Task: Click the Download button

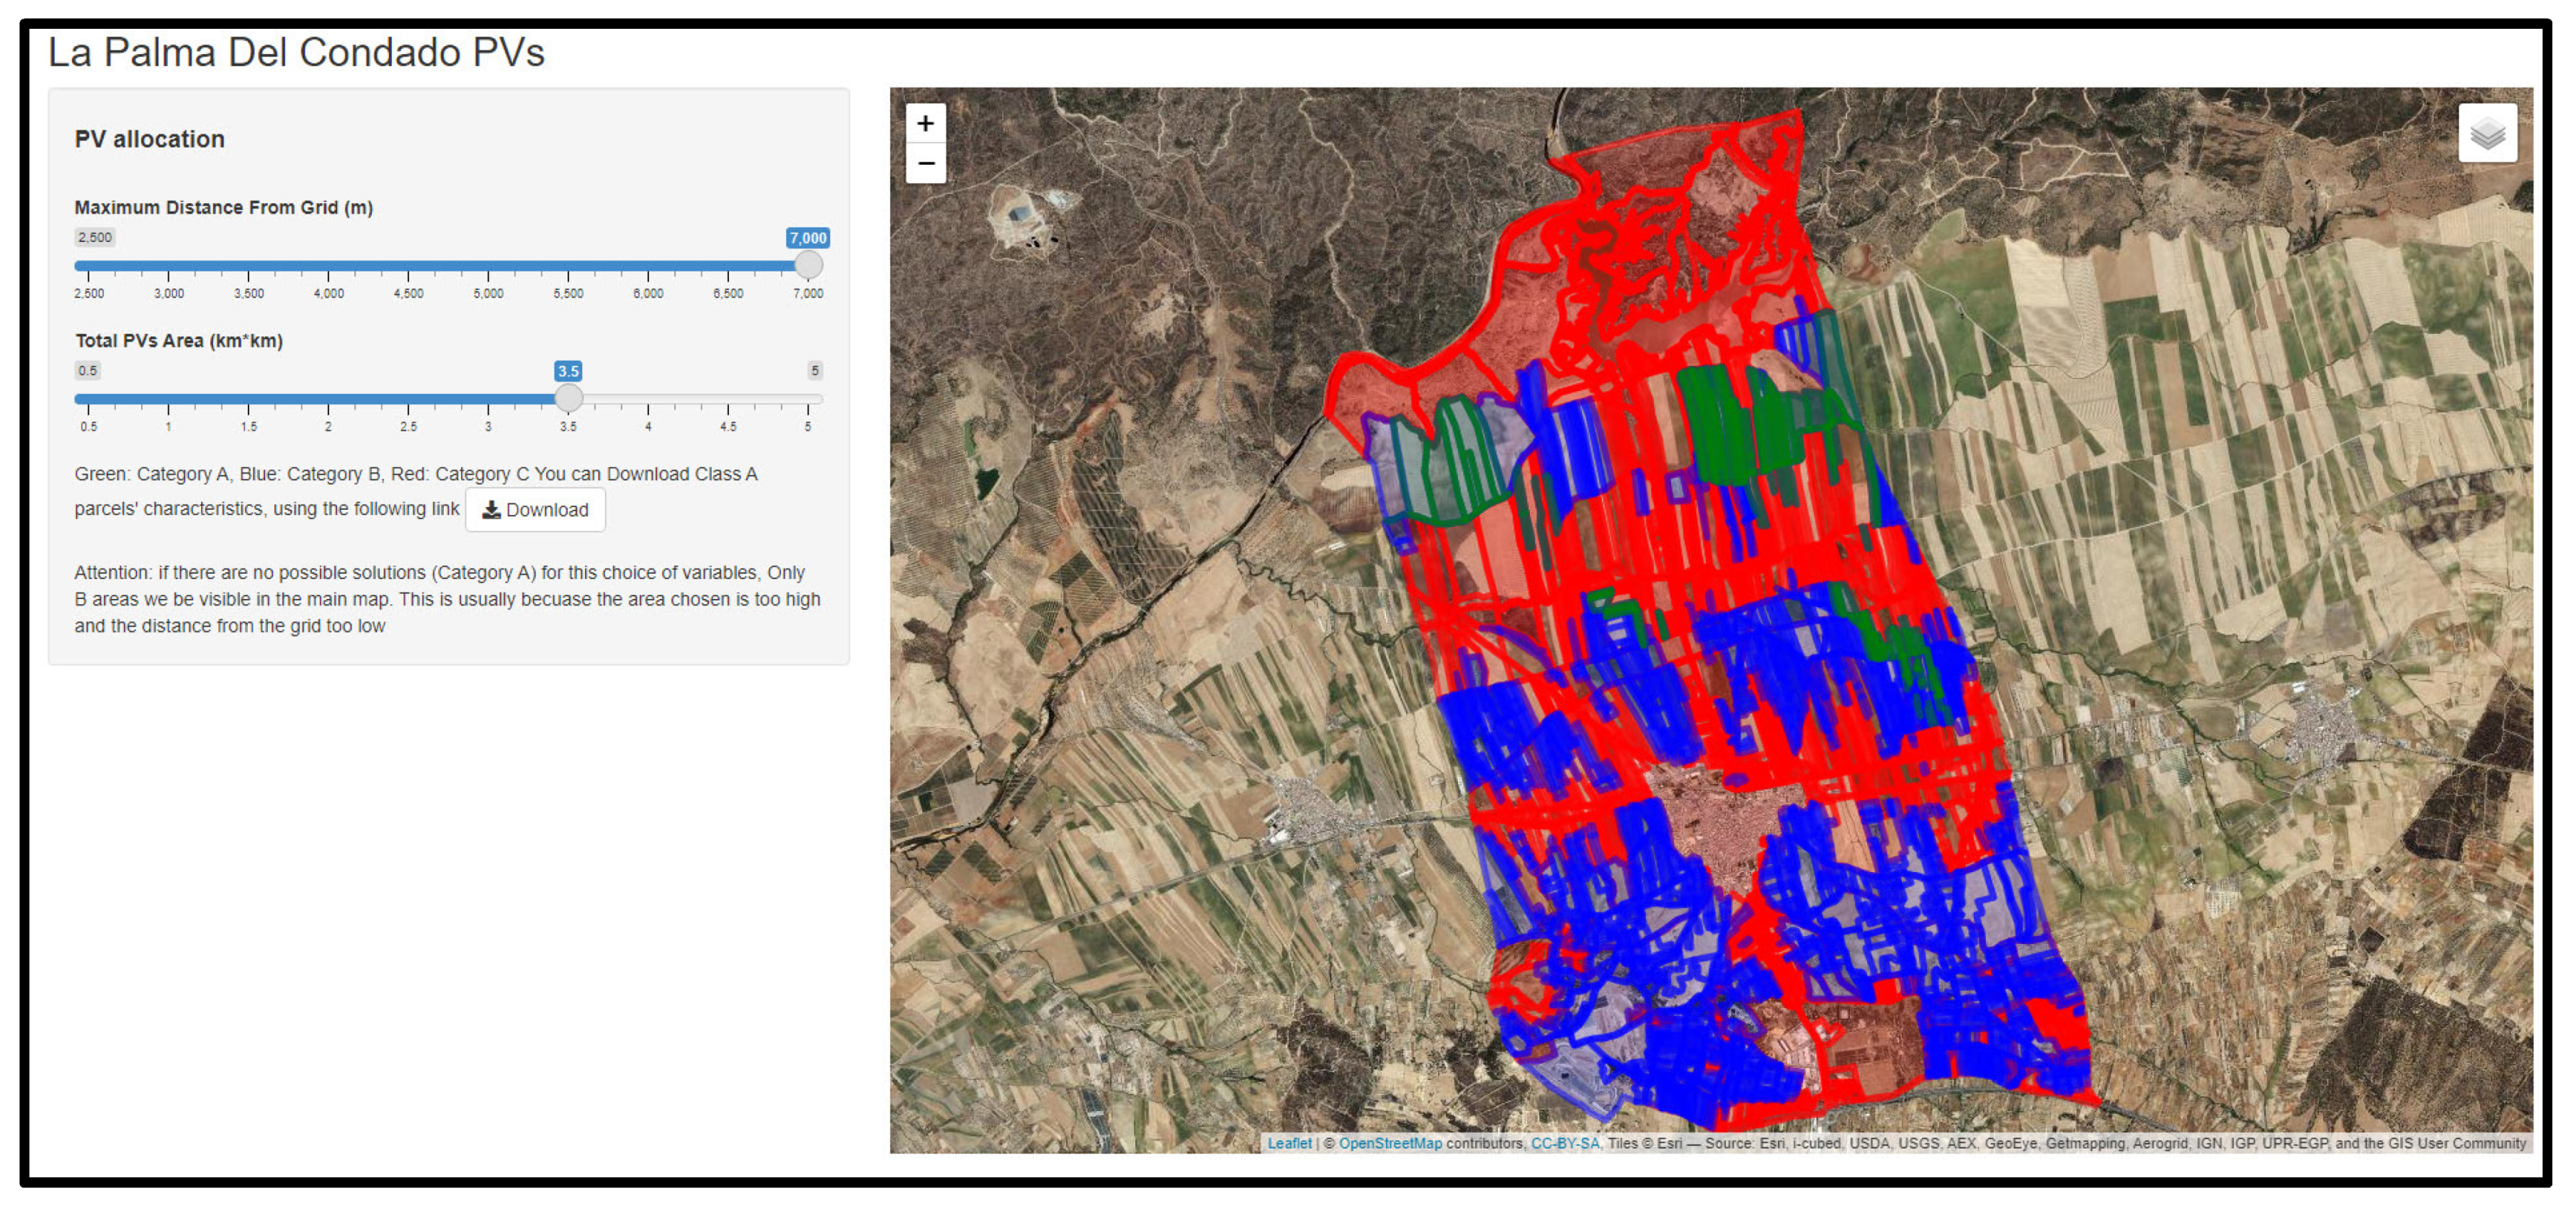Action: pos(535,510)
